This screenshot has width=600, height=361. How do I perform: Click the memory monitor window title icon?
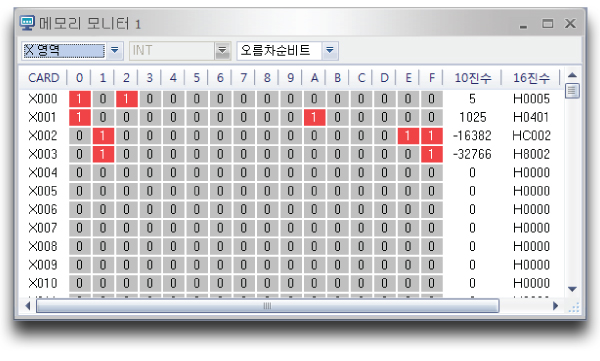pyautogui.click(x=27, y=23)
